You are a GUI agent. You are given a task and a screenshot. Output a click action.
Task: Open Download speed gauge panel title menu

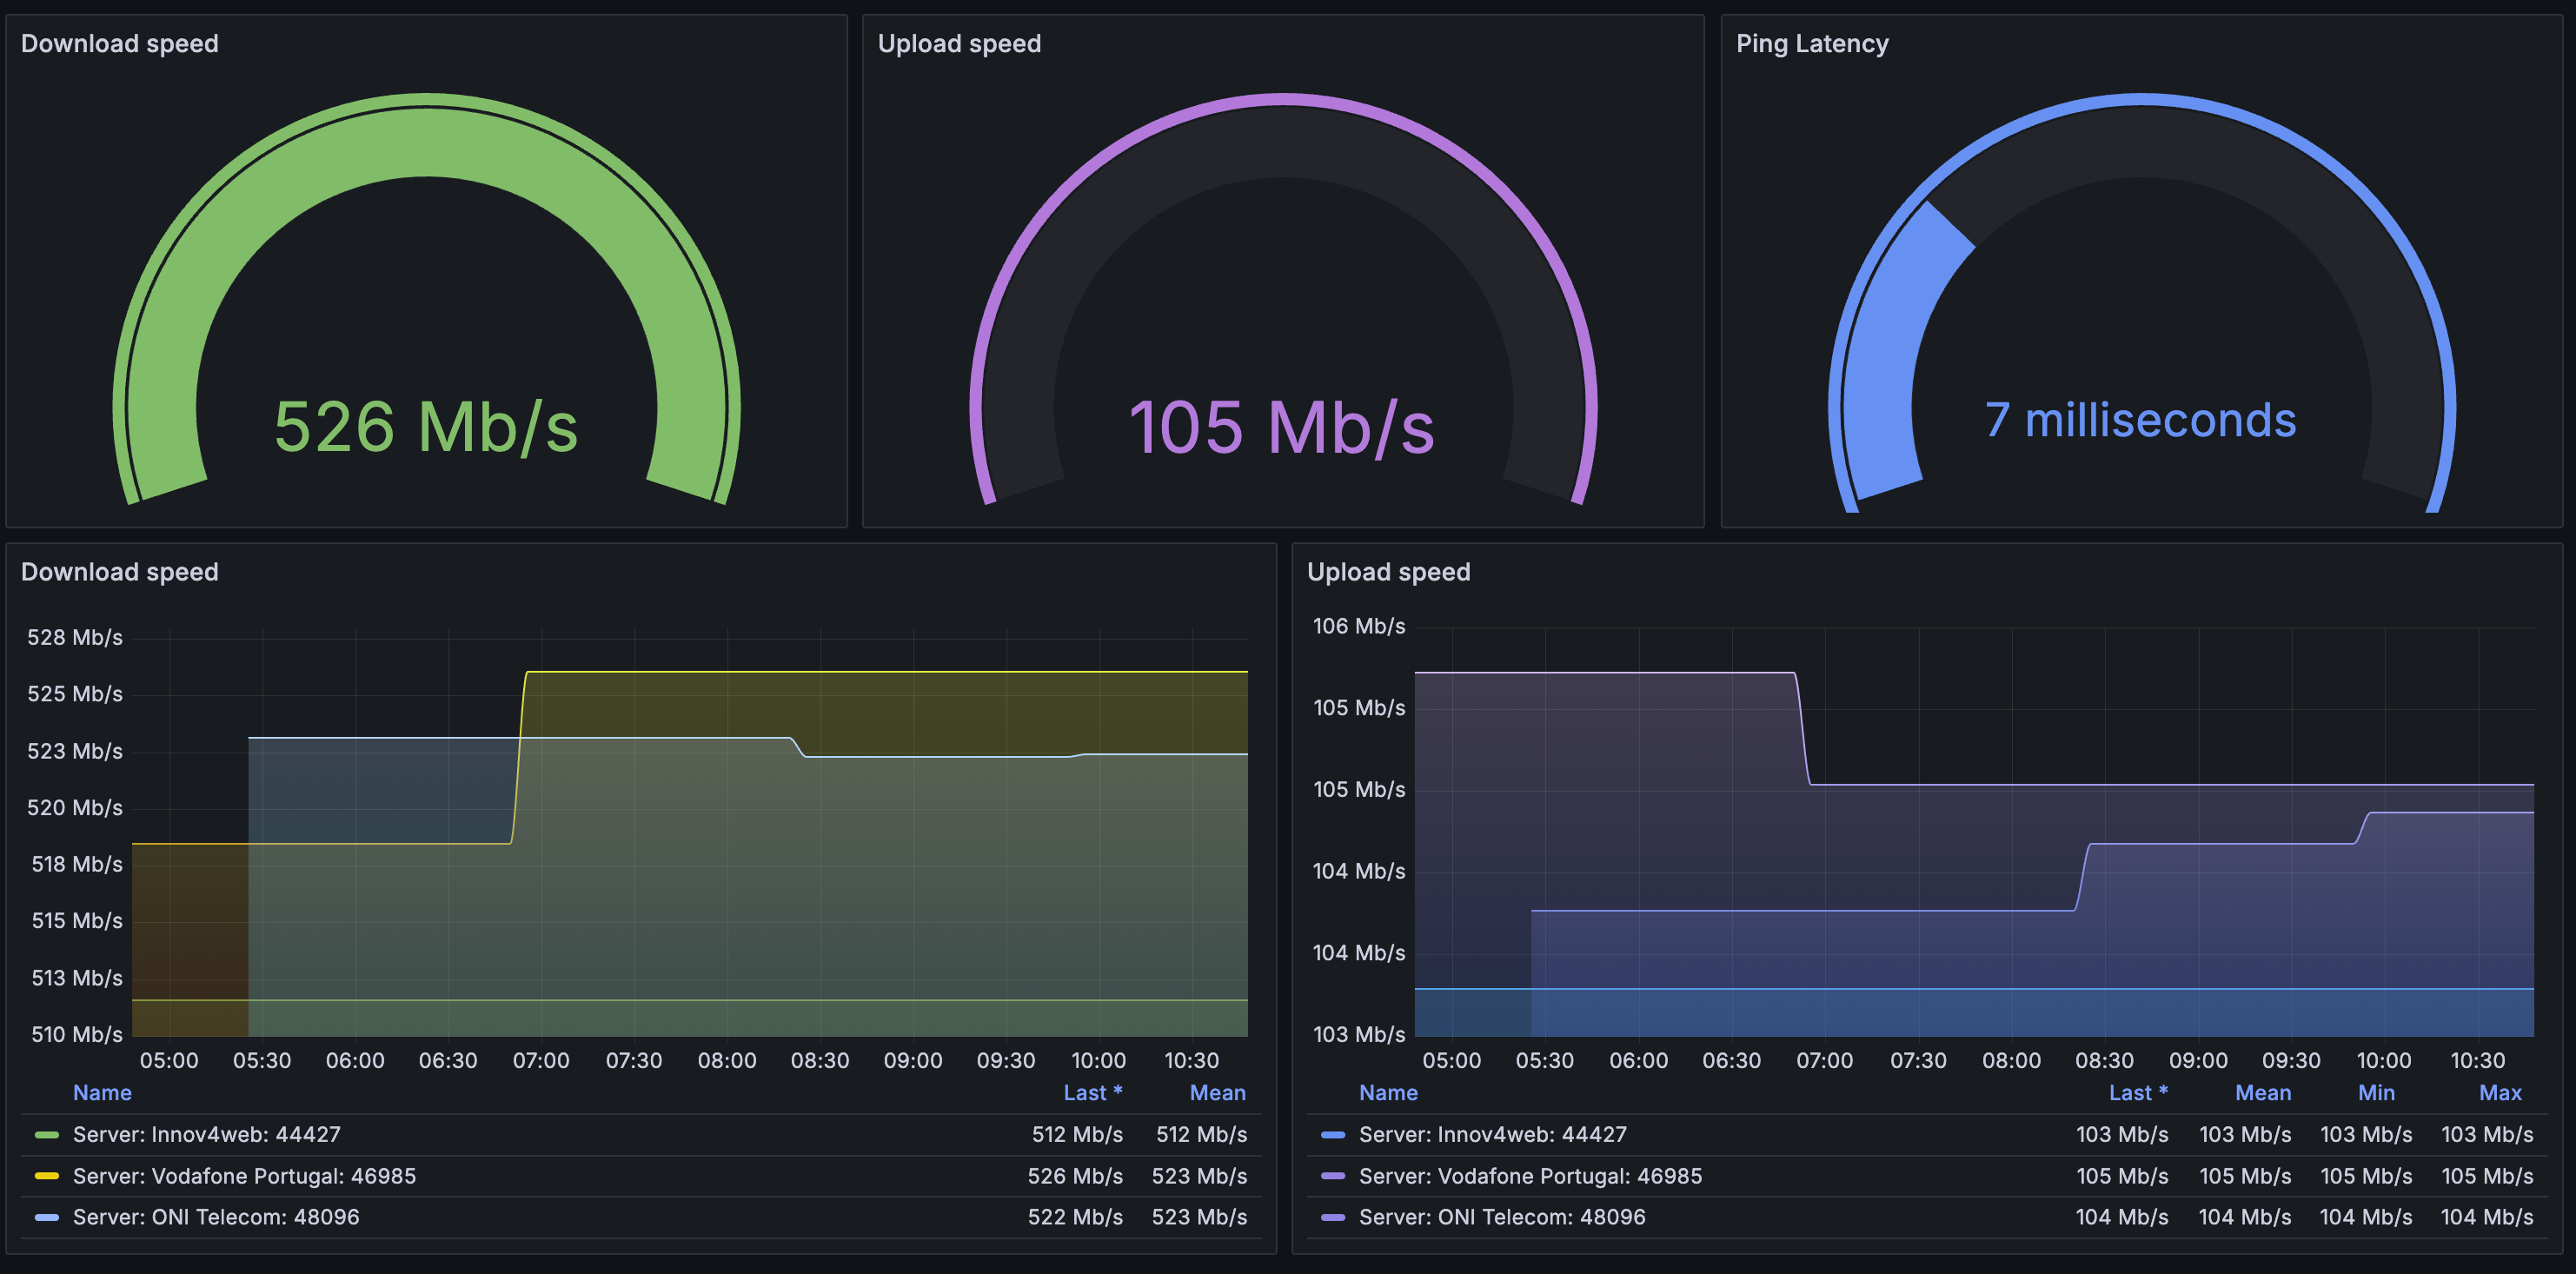[119, 44]
